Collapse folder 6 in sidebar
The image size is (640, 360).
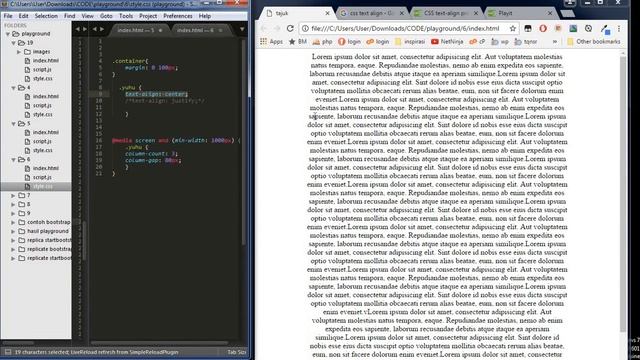(13, 160)
